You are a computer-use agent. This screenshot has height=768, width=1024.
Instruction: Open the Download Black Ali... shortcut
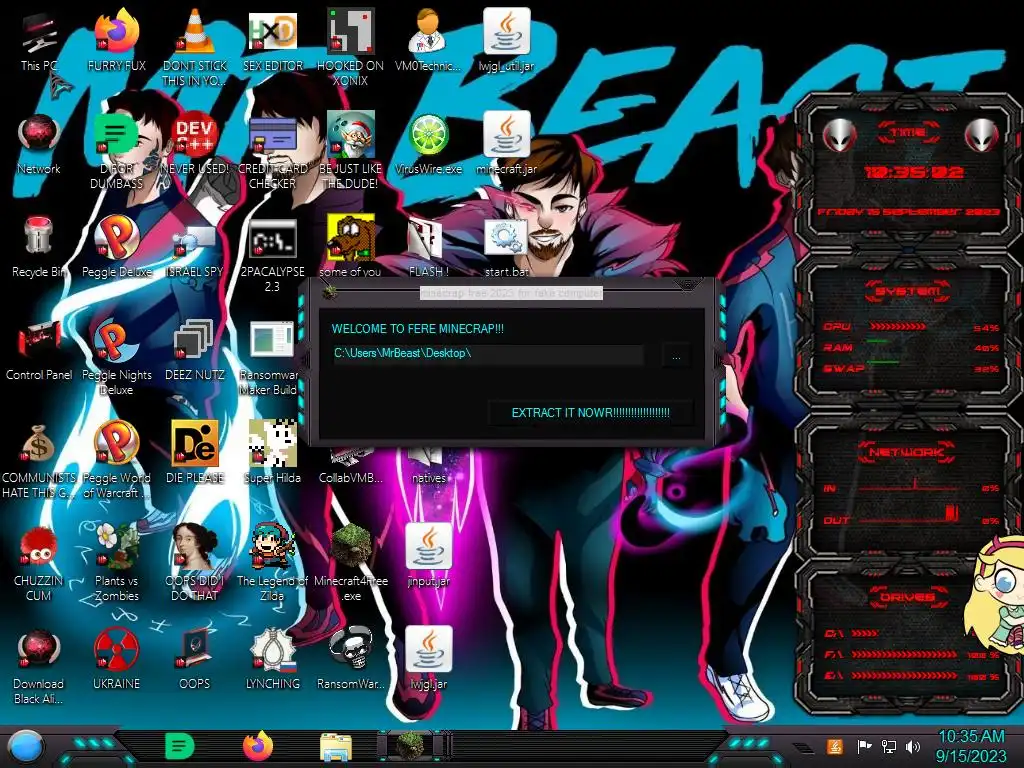coord(39,649)
